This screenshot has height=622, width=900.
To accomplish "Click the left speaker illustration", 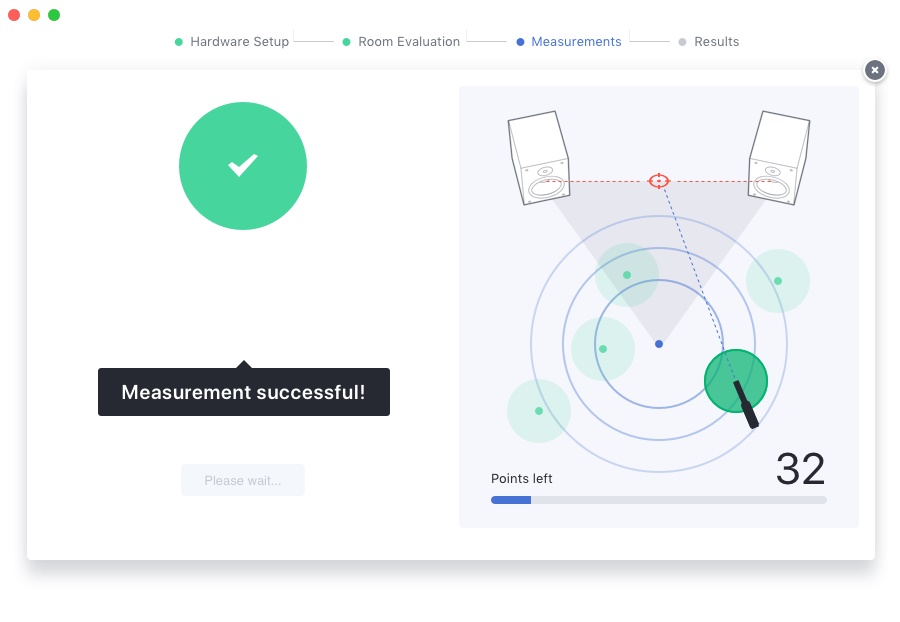I will click(x=538, y=158).
